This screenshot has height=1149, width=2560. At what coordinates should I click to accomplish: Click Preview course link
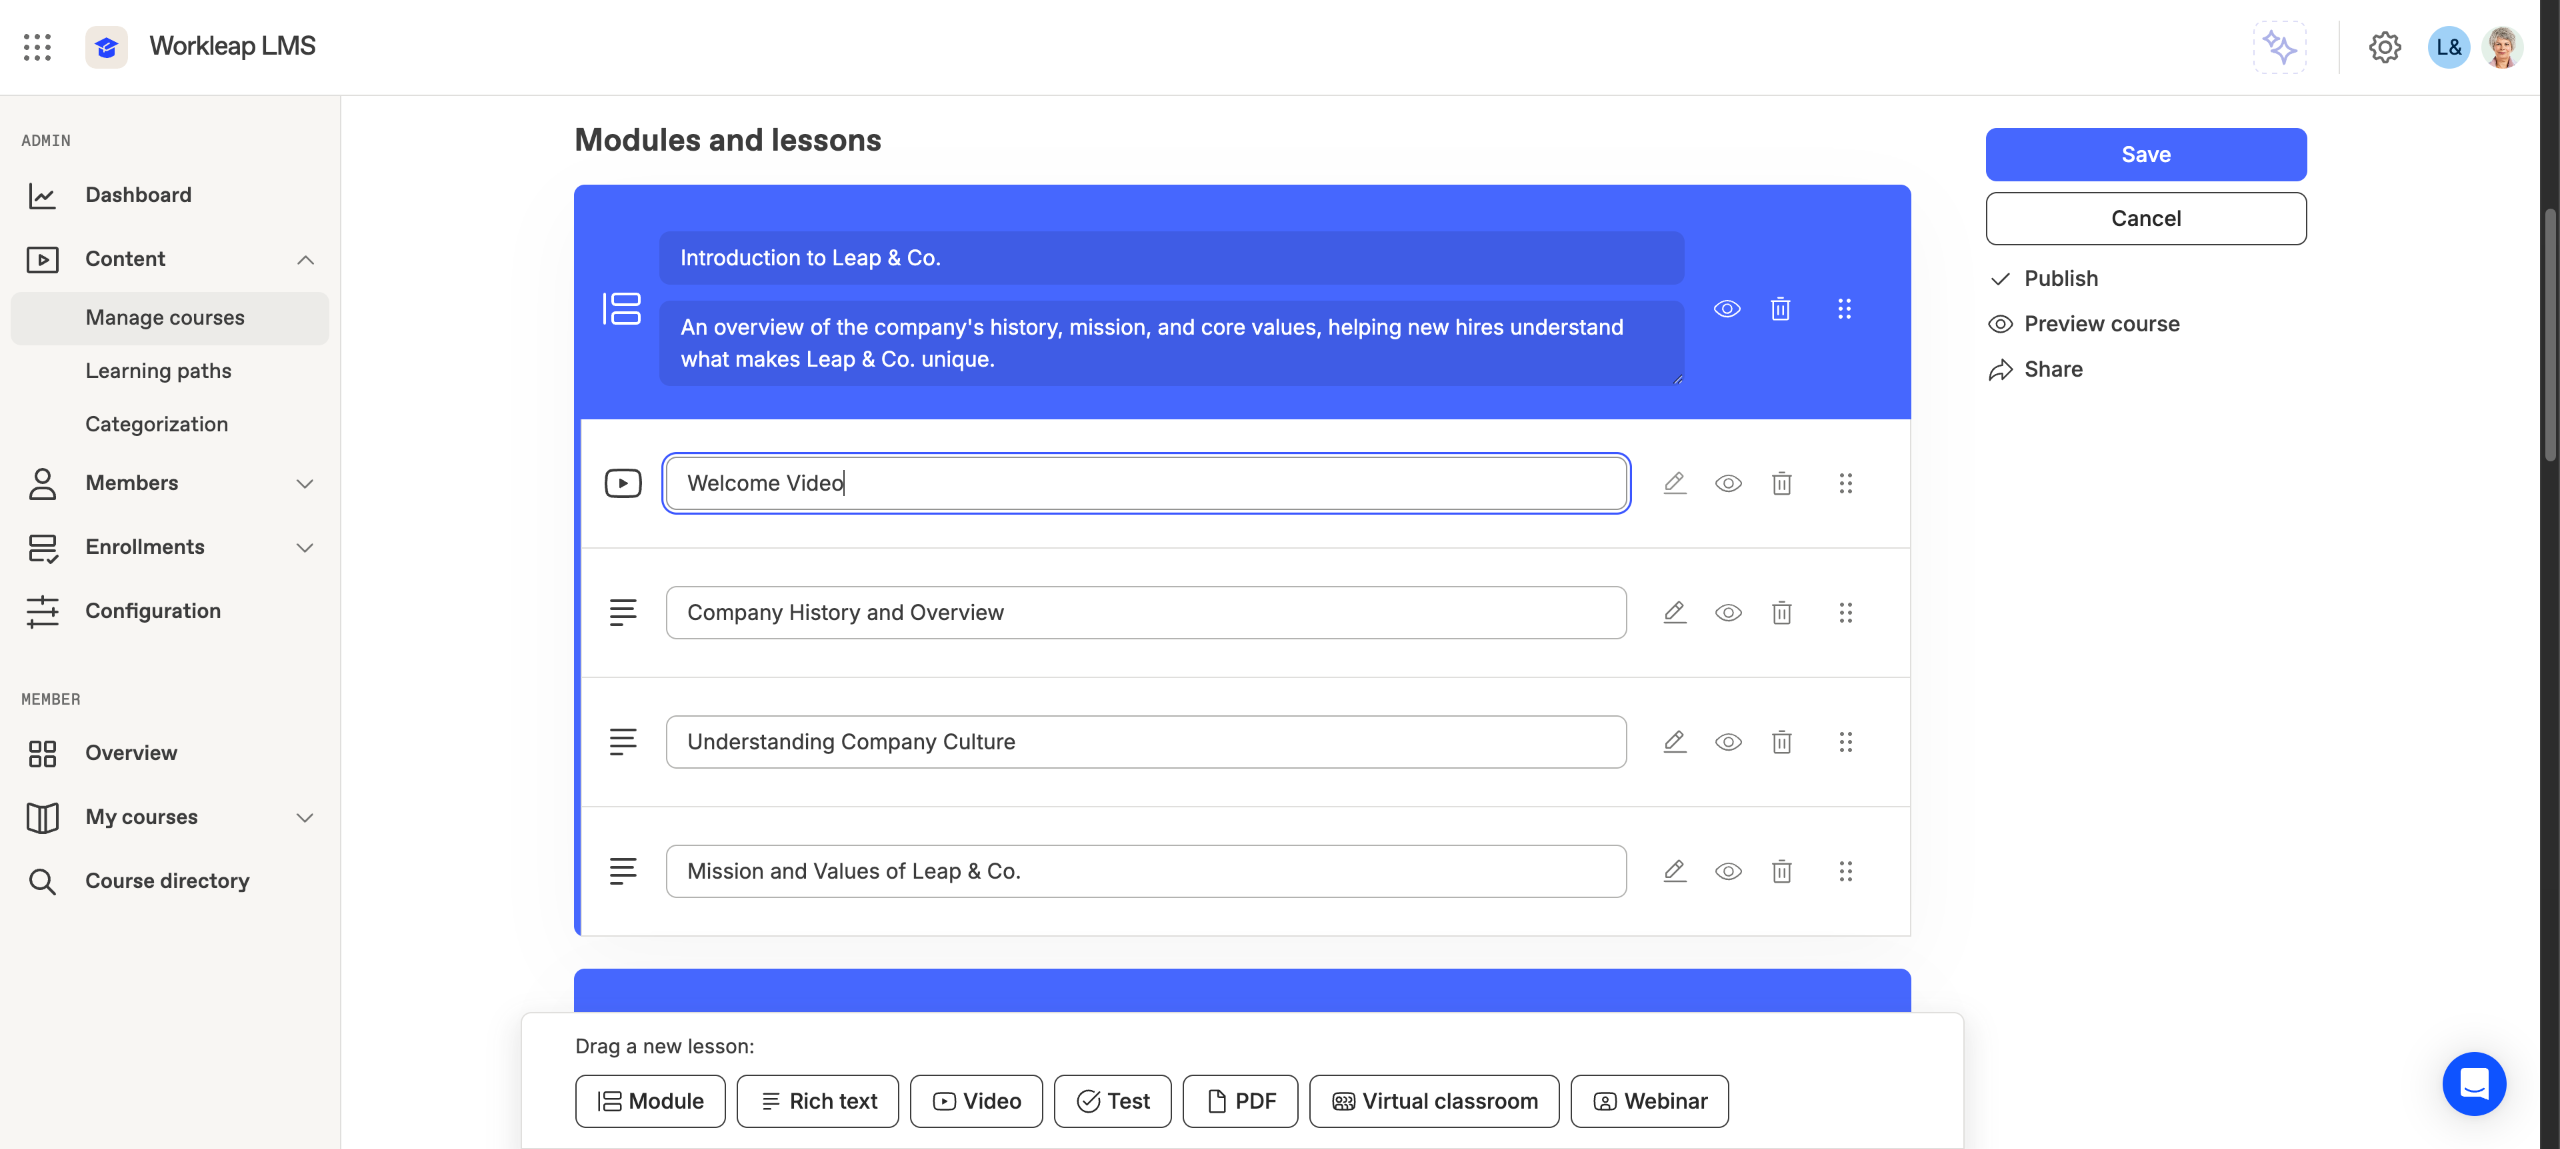[2101, 324]
